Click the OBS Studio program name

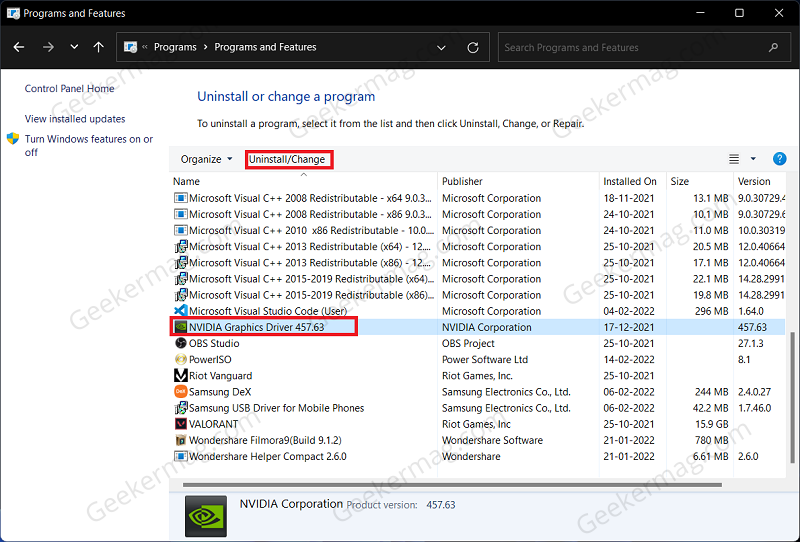click(x=214, y=343)
